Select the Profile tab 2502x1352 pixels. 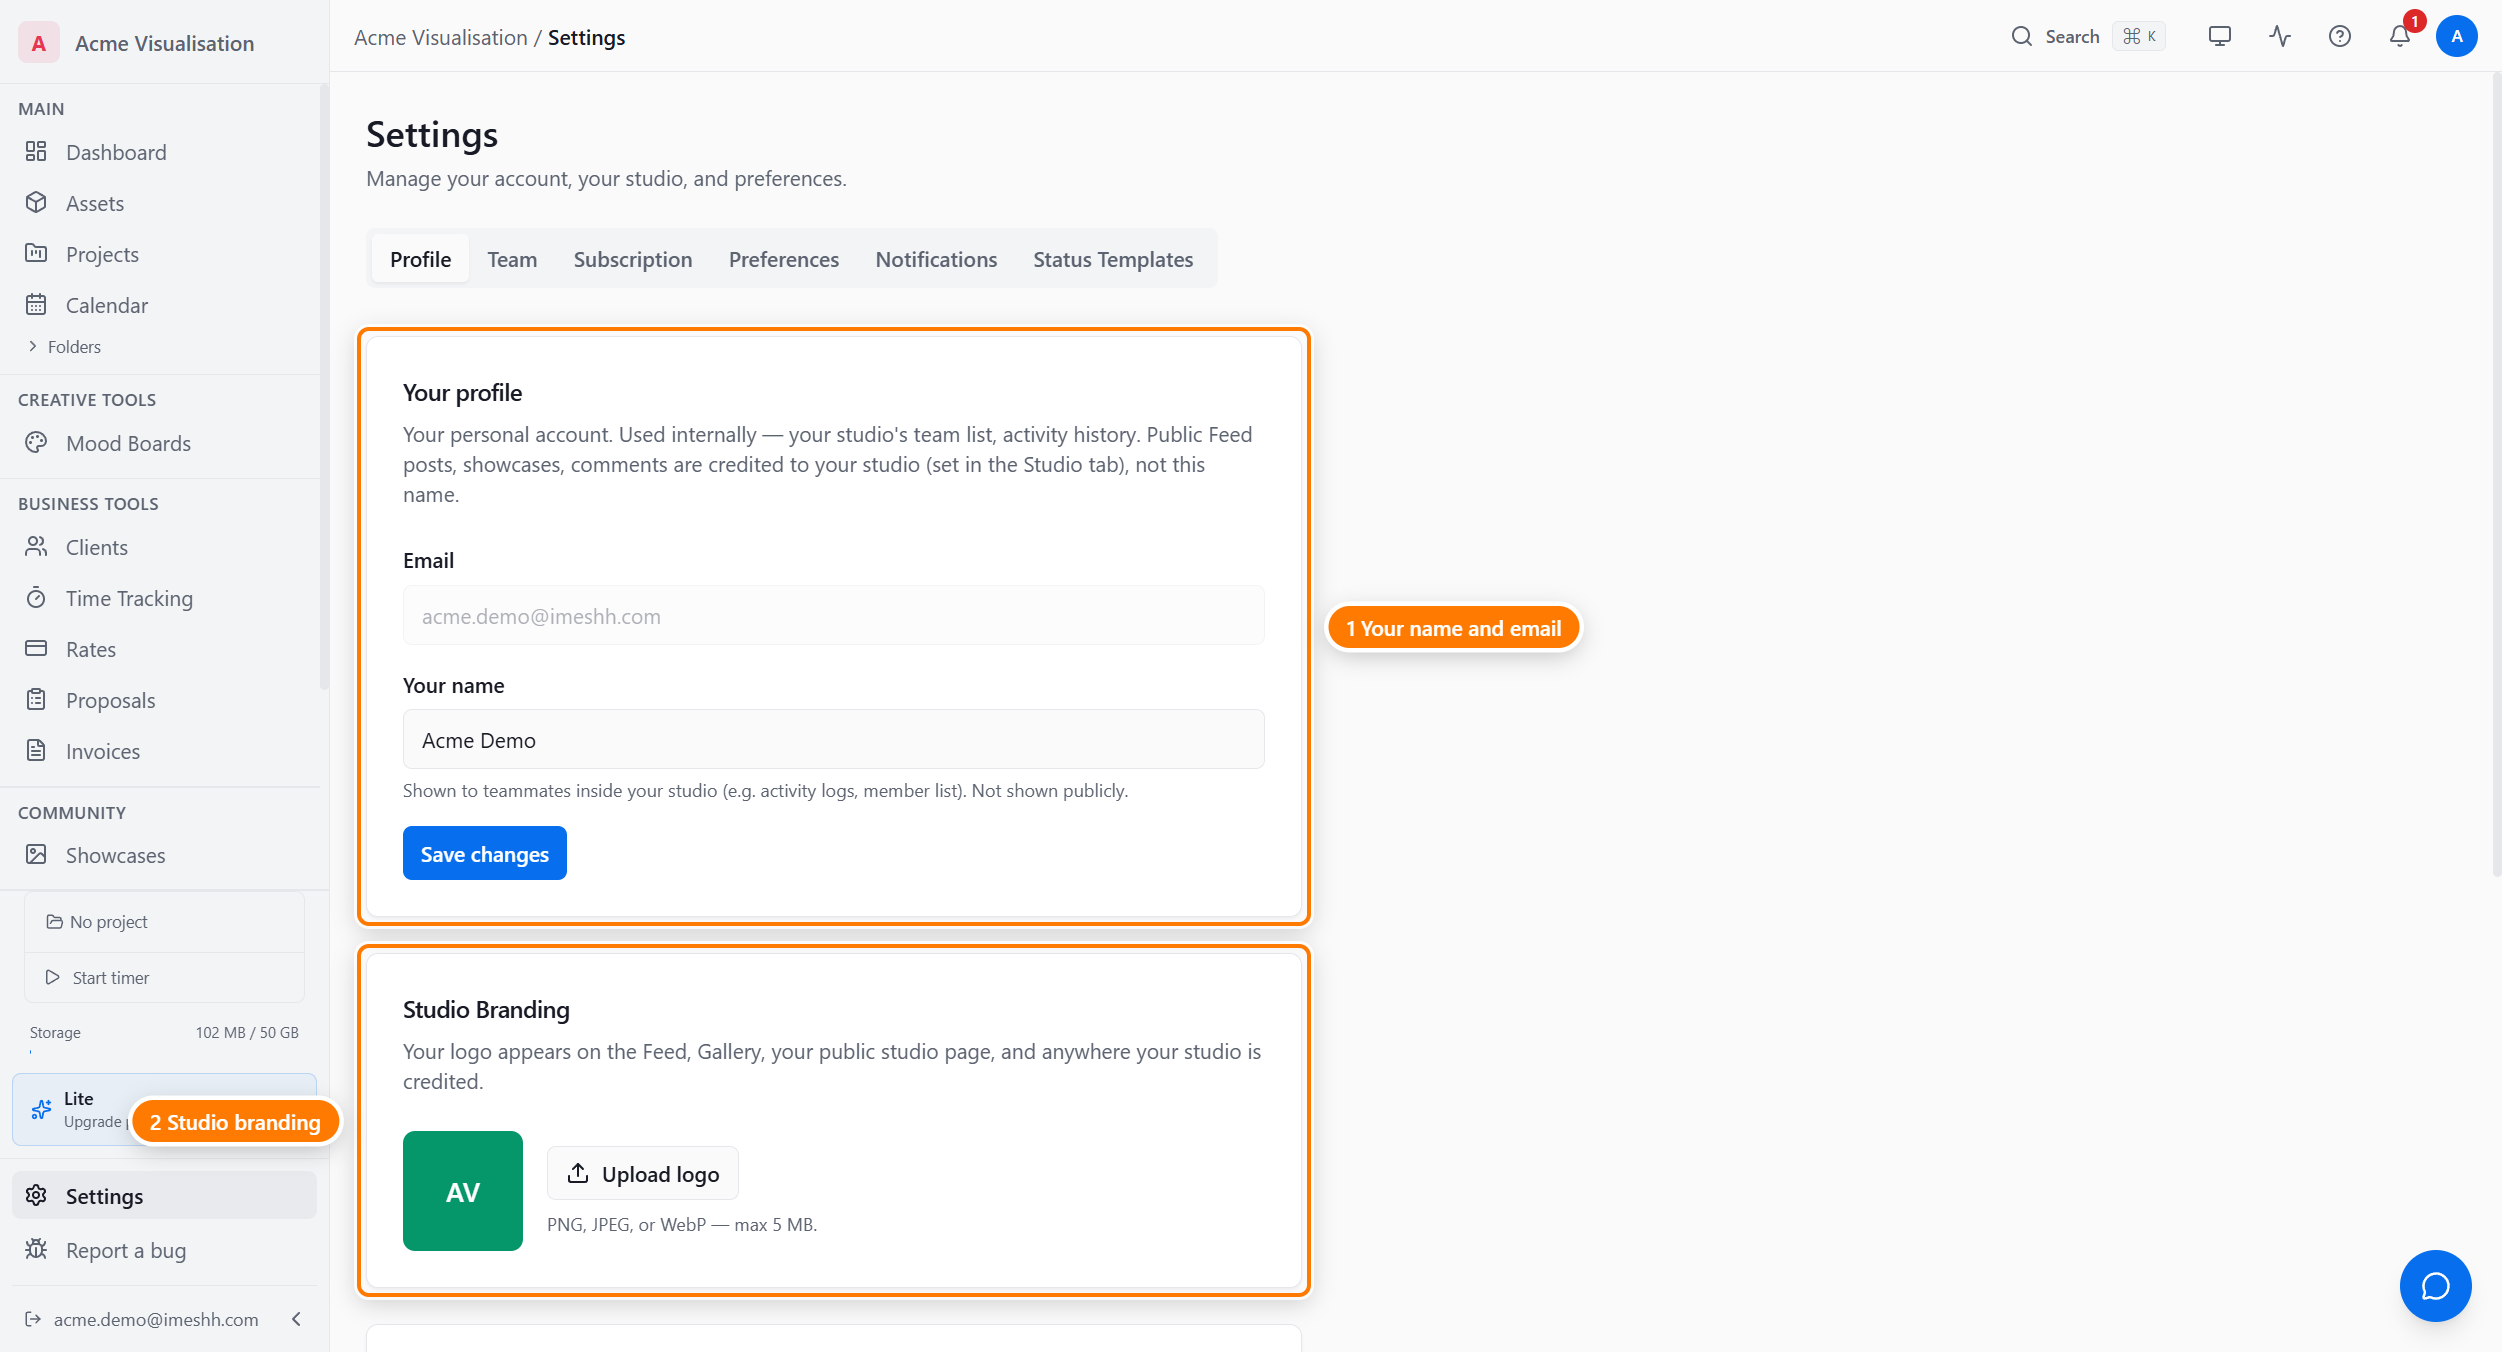[420, 259]
